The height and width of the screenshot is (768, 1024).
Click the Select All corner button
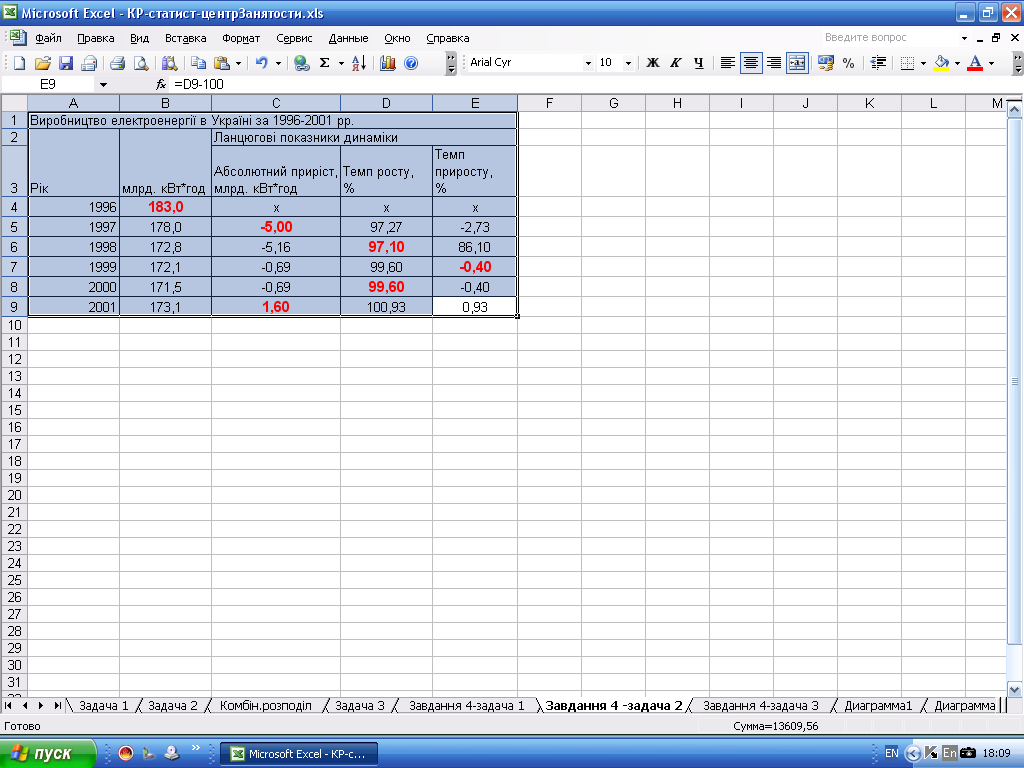[14, 103]
